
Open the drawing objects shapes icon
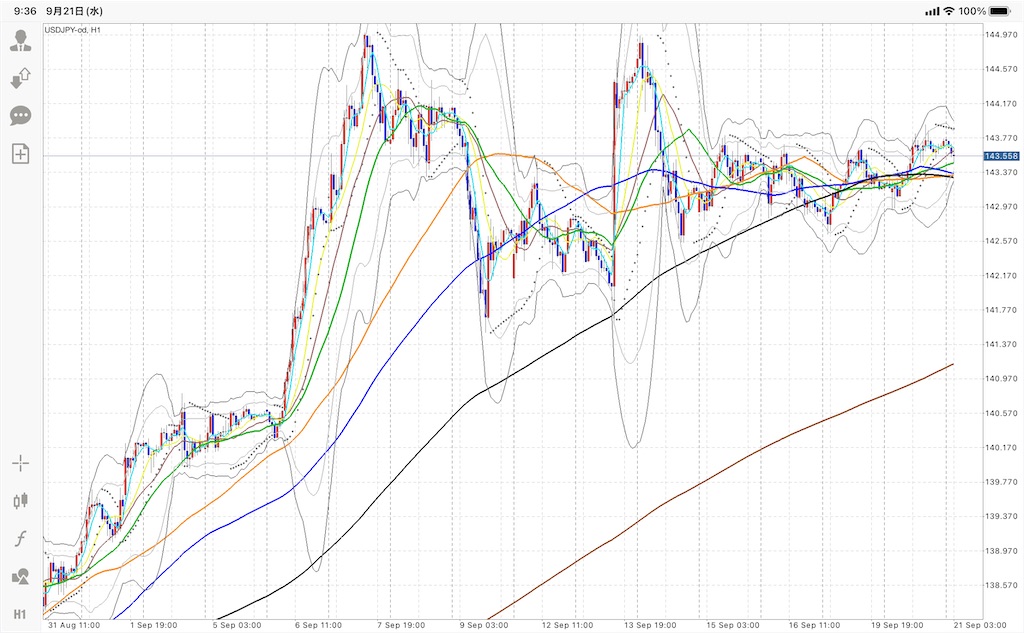pos(20,576)
